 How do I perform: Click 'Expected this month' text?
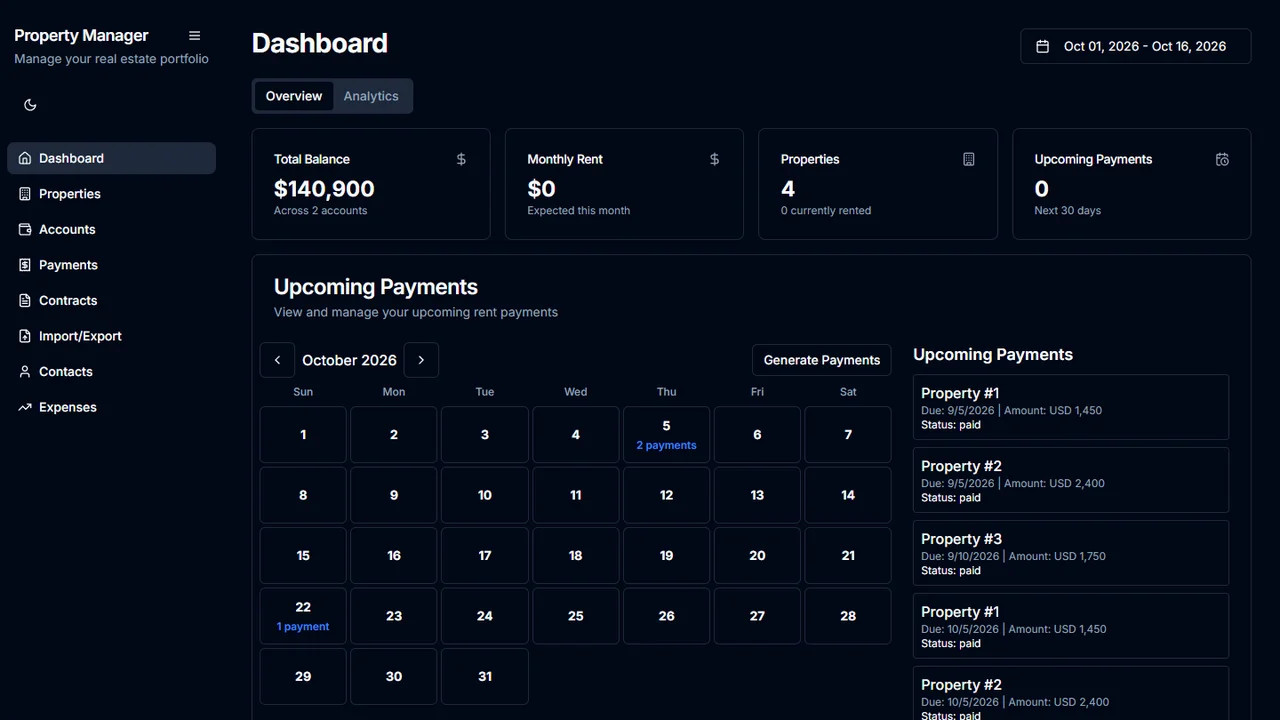pos(579,211)
